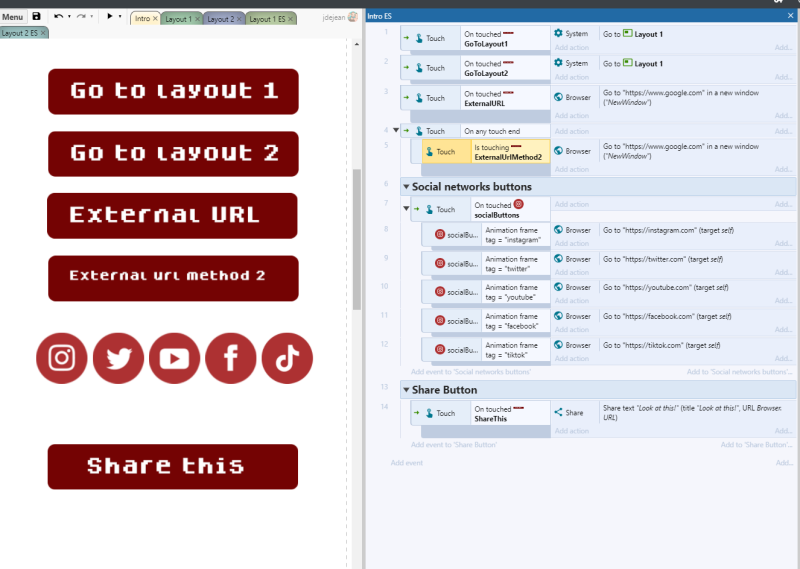800x569 pixels.
Task: Click System gear icon in event 1
Action: click(558, 33)
